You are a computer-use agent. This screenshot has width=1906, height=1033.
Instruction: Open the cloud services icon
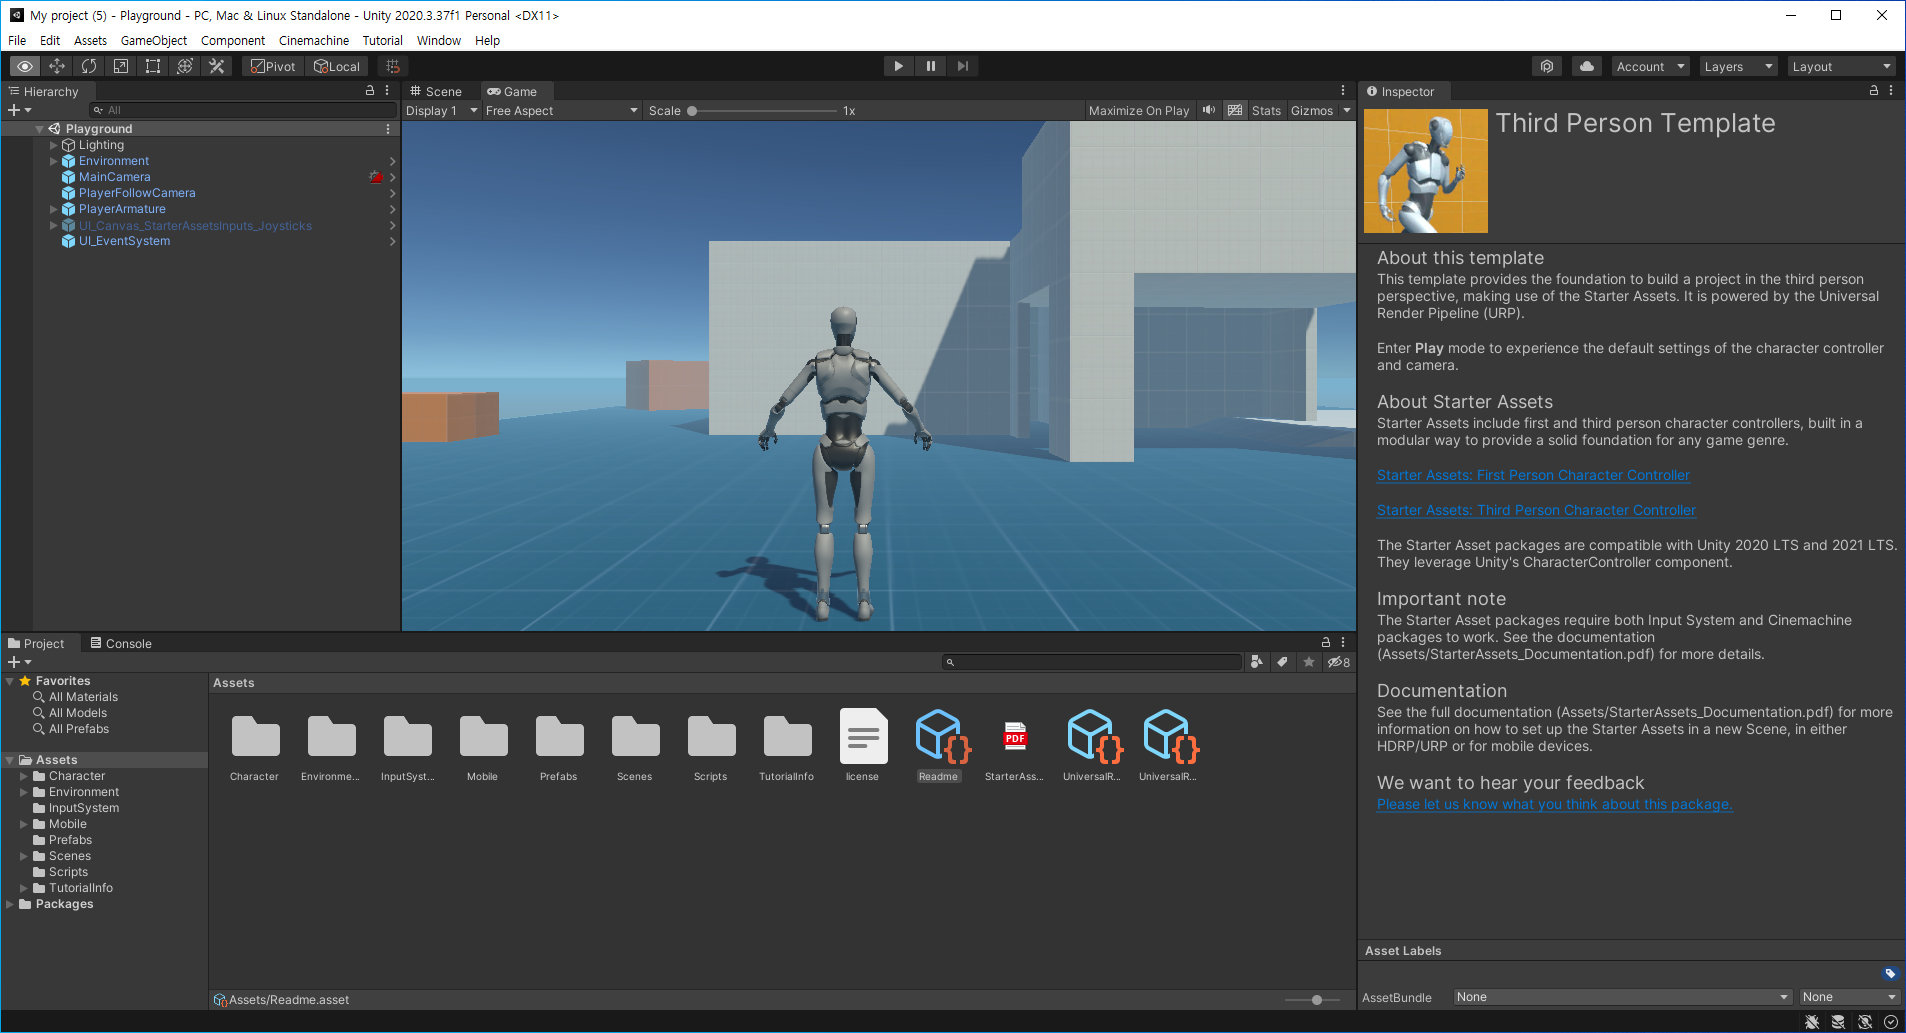(x=1587, y=66)
